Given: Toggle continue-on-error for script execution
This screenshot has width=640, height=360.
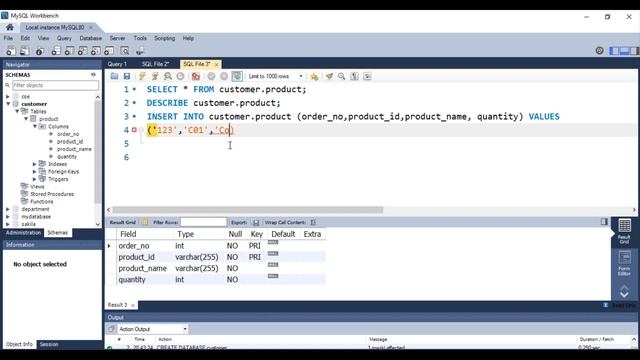Looking at the screenshot, I should click(196, 76).
